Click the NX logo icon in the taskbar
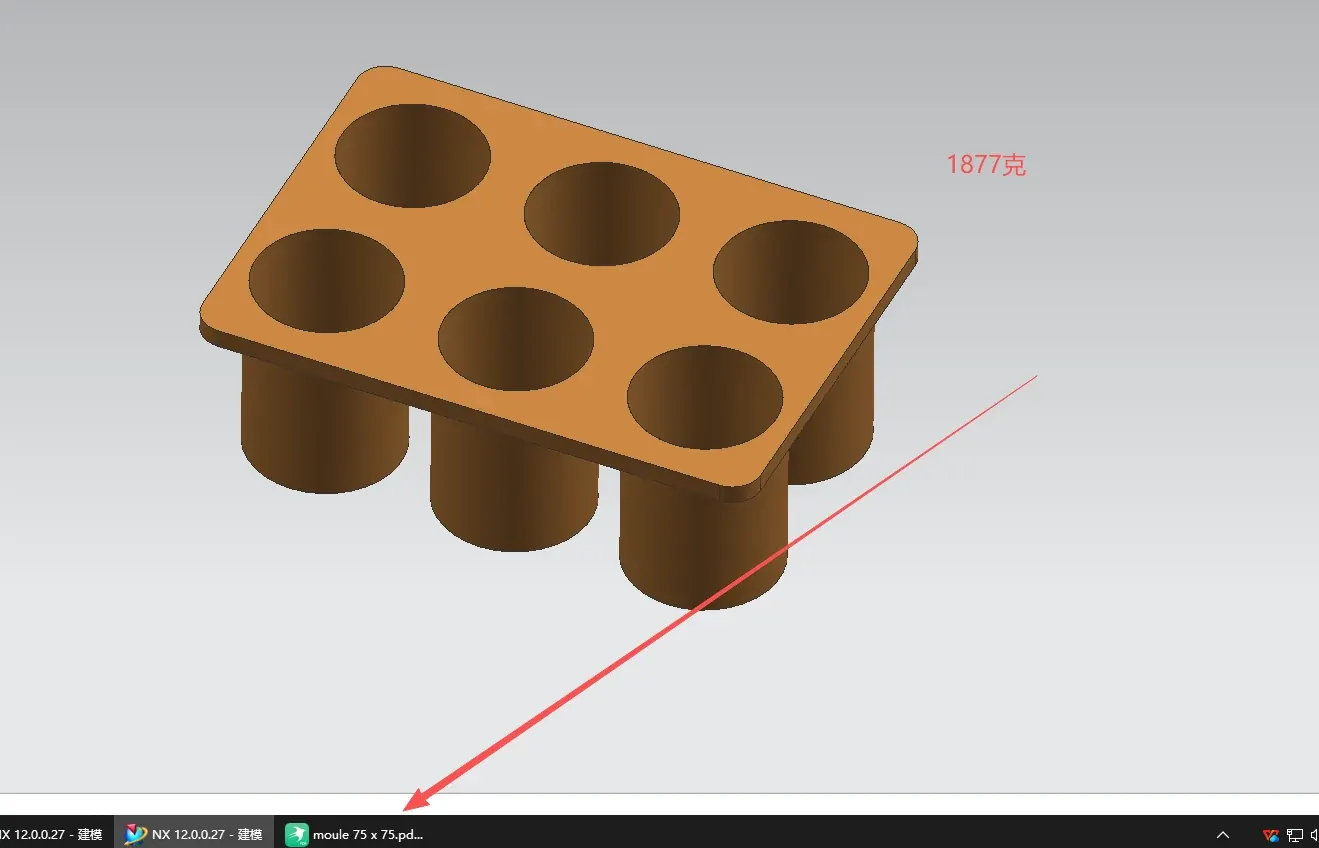Viewport: 1319px width, 848px height. pyautogui.click(x=136, y=834)
